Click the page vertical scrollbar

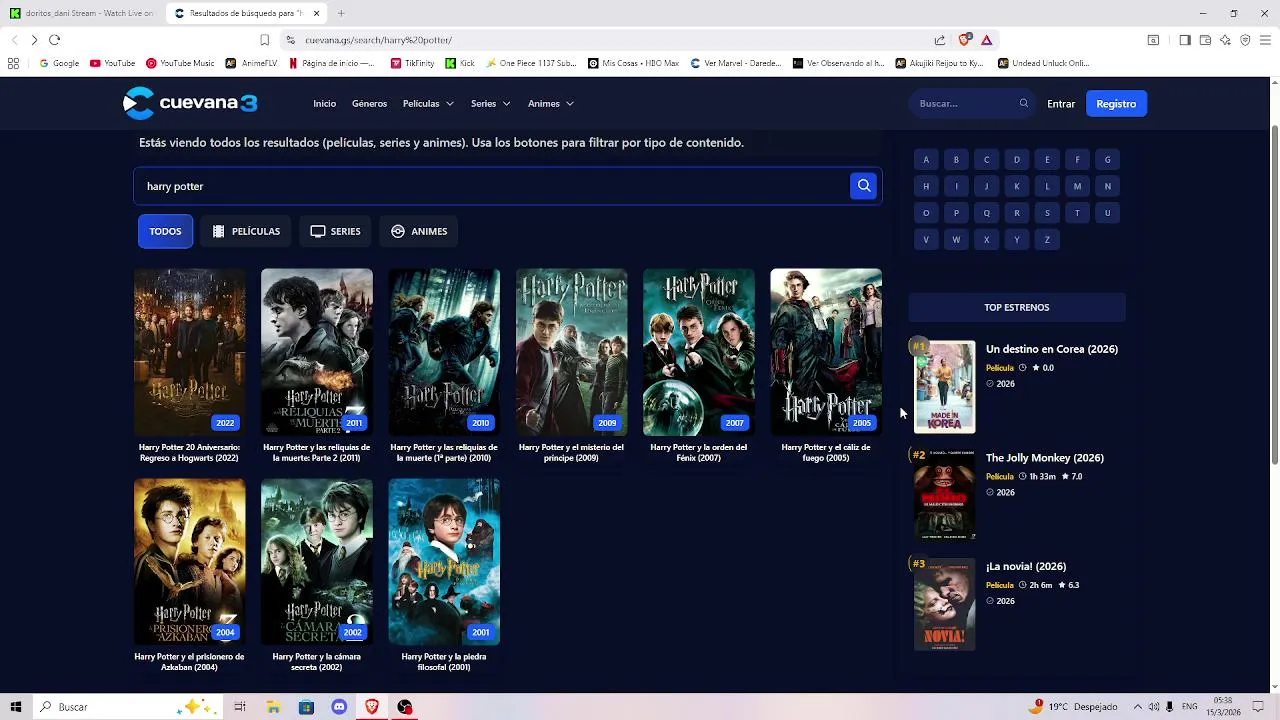pos(1274,295)
